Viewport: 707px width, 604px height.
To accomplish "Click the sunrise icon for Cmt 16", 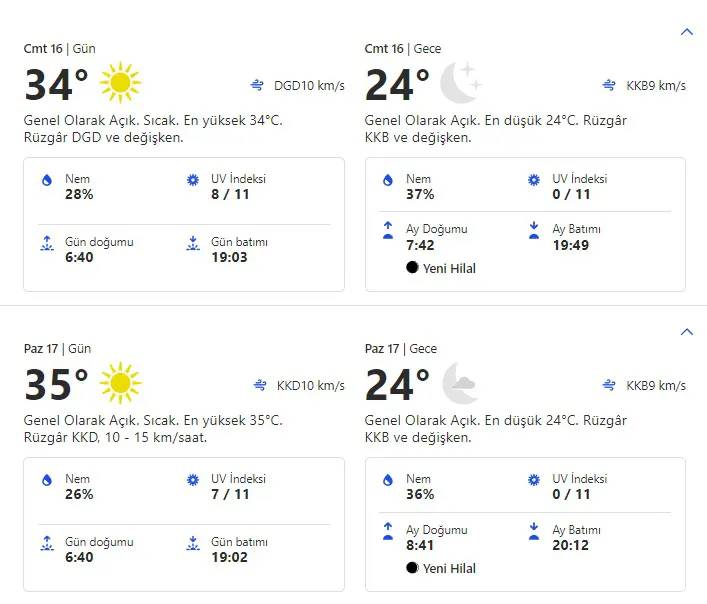I will point(46,243).
